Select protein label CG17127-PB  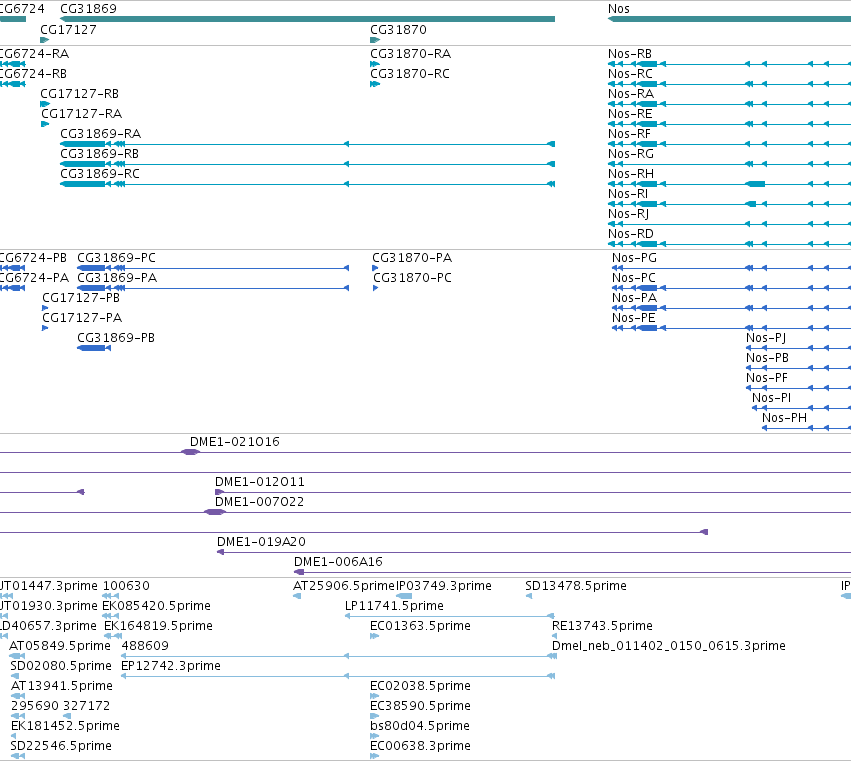tap(81, 298)
